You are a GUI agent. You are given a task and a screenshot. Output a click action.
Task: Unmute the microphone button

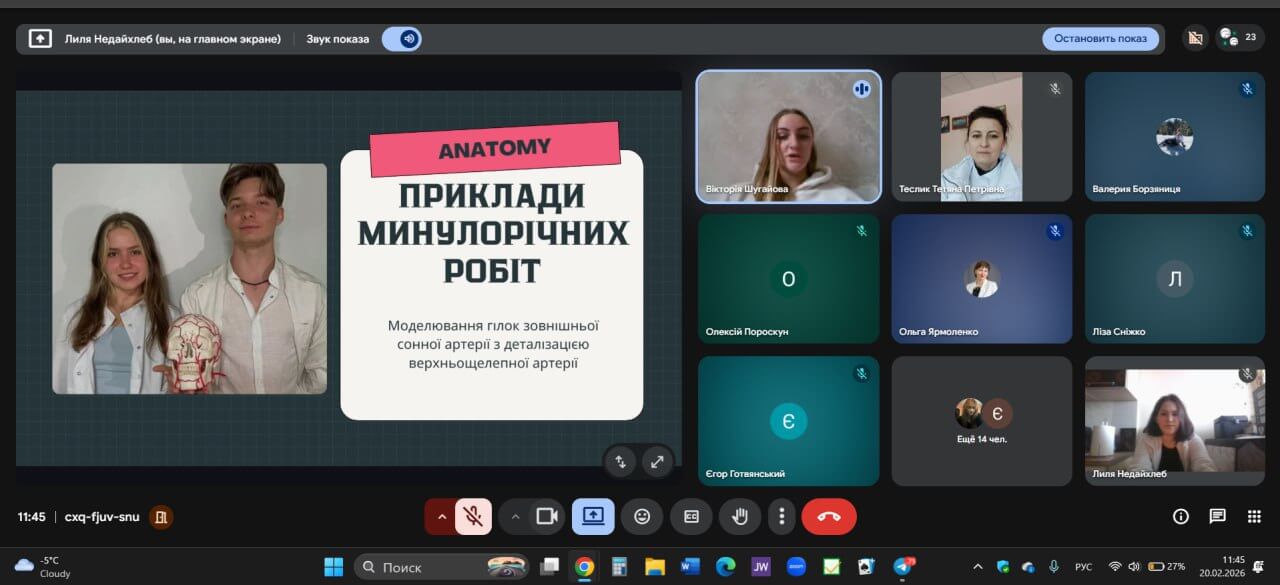tap(474, 516)
